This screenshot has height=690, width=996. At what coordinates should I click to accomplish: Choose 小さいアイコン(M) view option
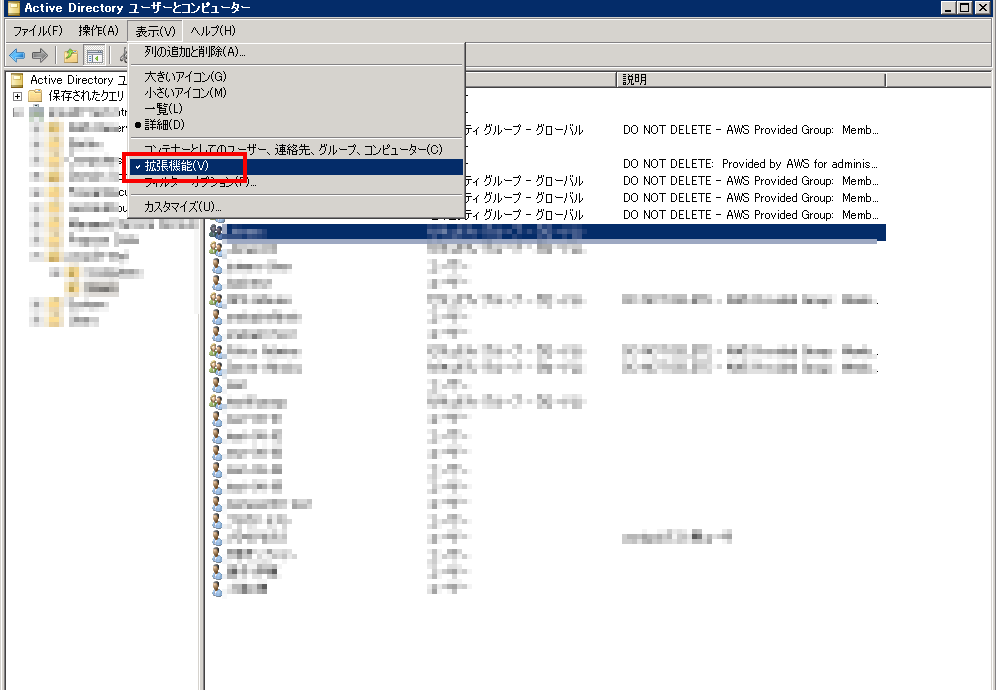[x=185, y=93]
